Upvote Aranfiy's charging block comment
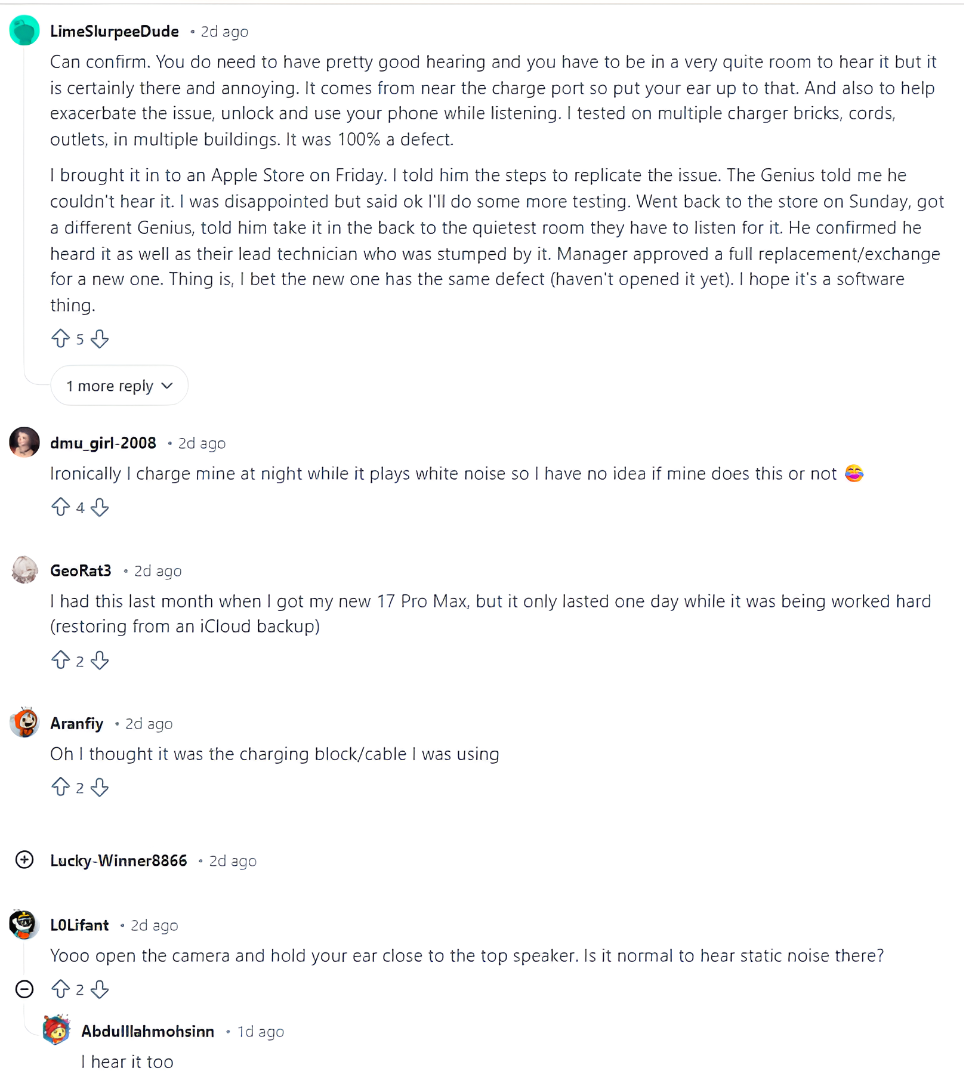The width and height of the screenshot is (964, 1080). point(59,788)
